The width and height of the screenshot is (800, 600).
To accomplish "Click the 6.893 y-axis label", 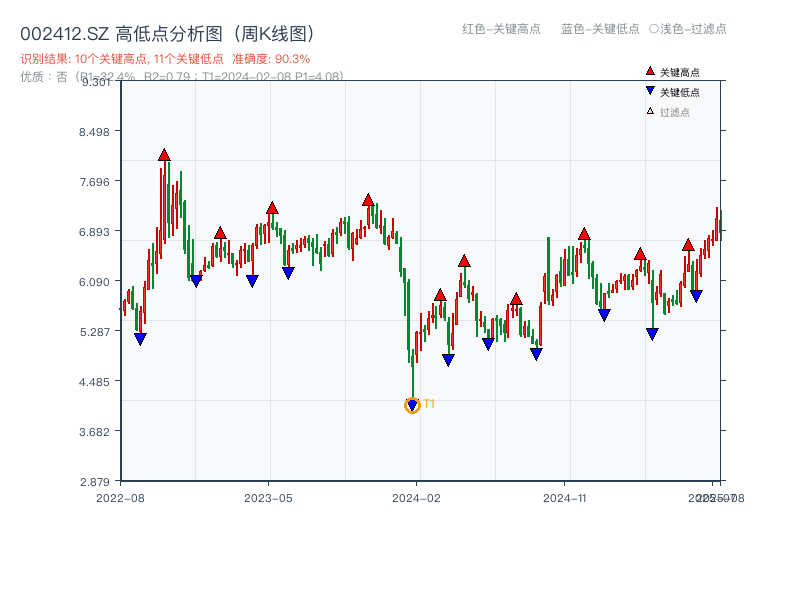I will (x=94, y=232).
